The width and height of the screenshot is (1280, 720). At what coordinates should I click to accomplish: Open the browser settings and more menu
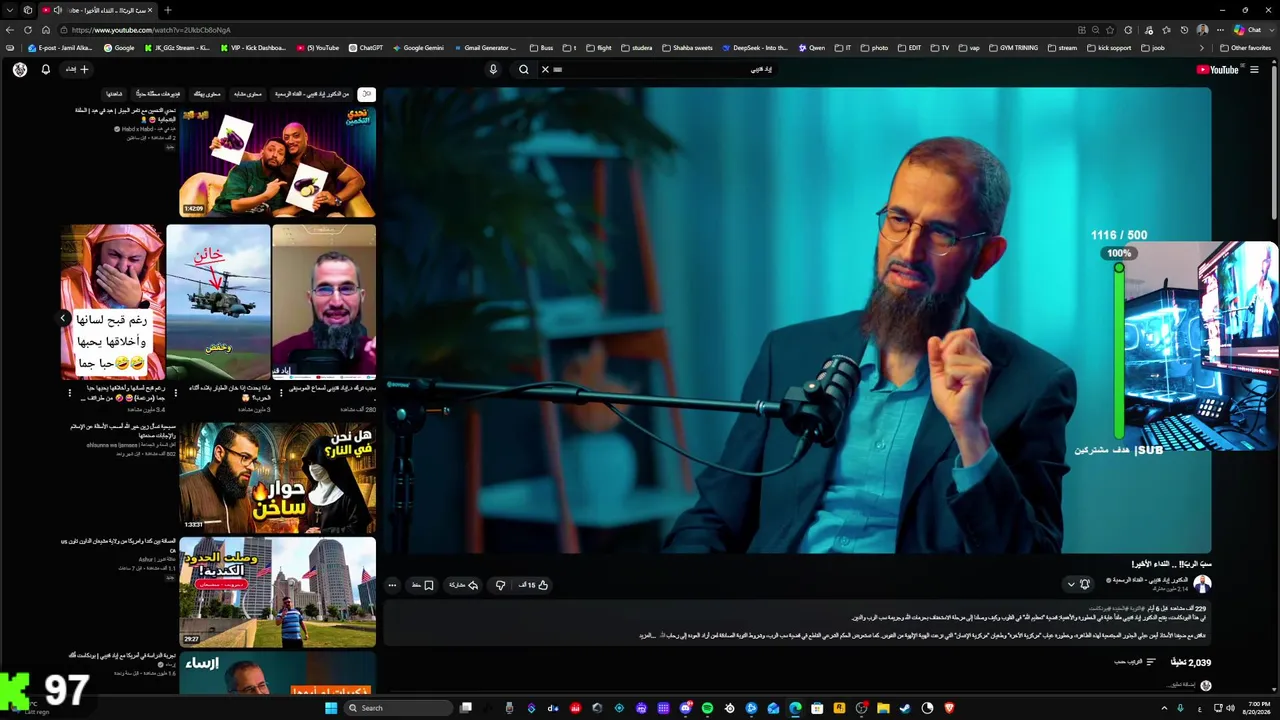pos(1220,30)
